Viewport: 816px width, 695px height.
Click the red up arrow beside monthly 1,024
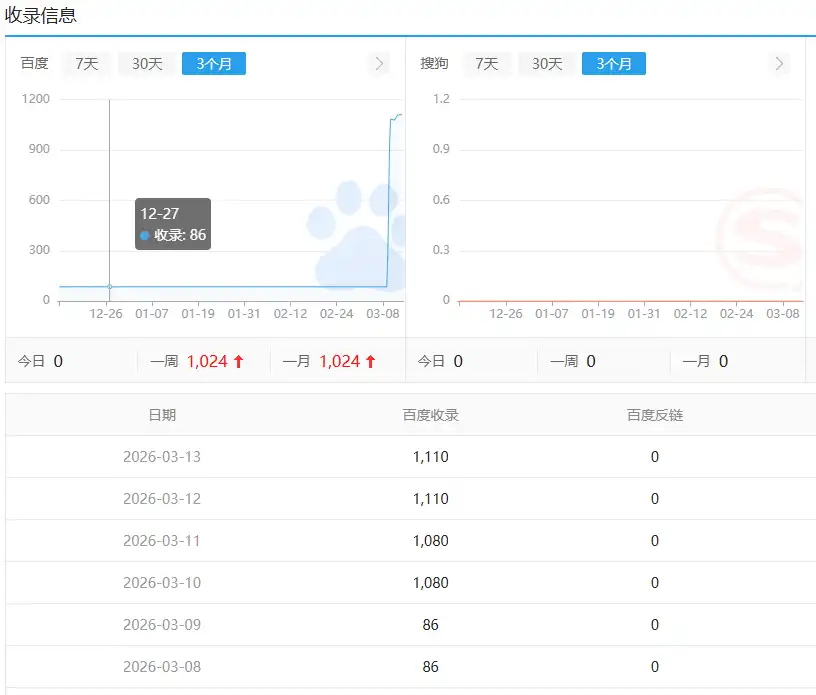click(371, 361)
